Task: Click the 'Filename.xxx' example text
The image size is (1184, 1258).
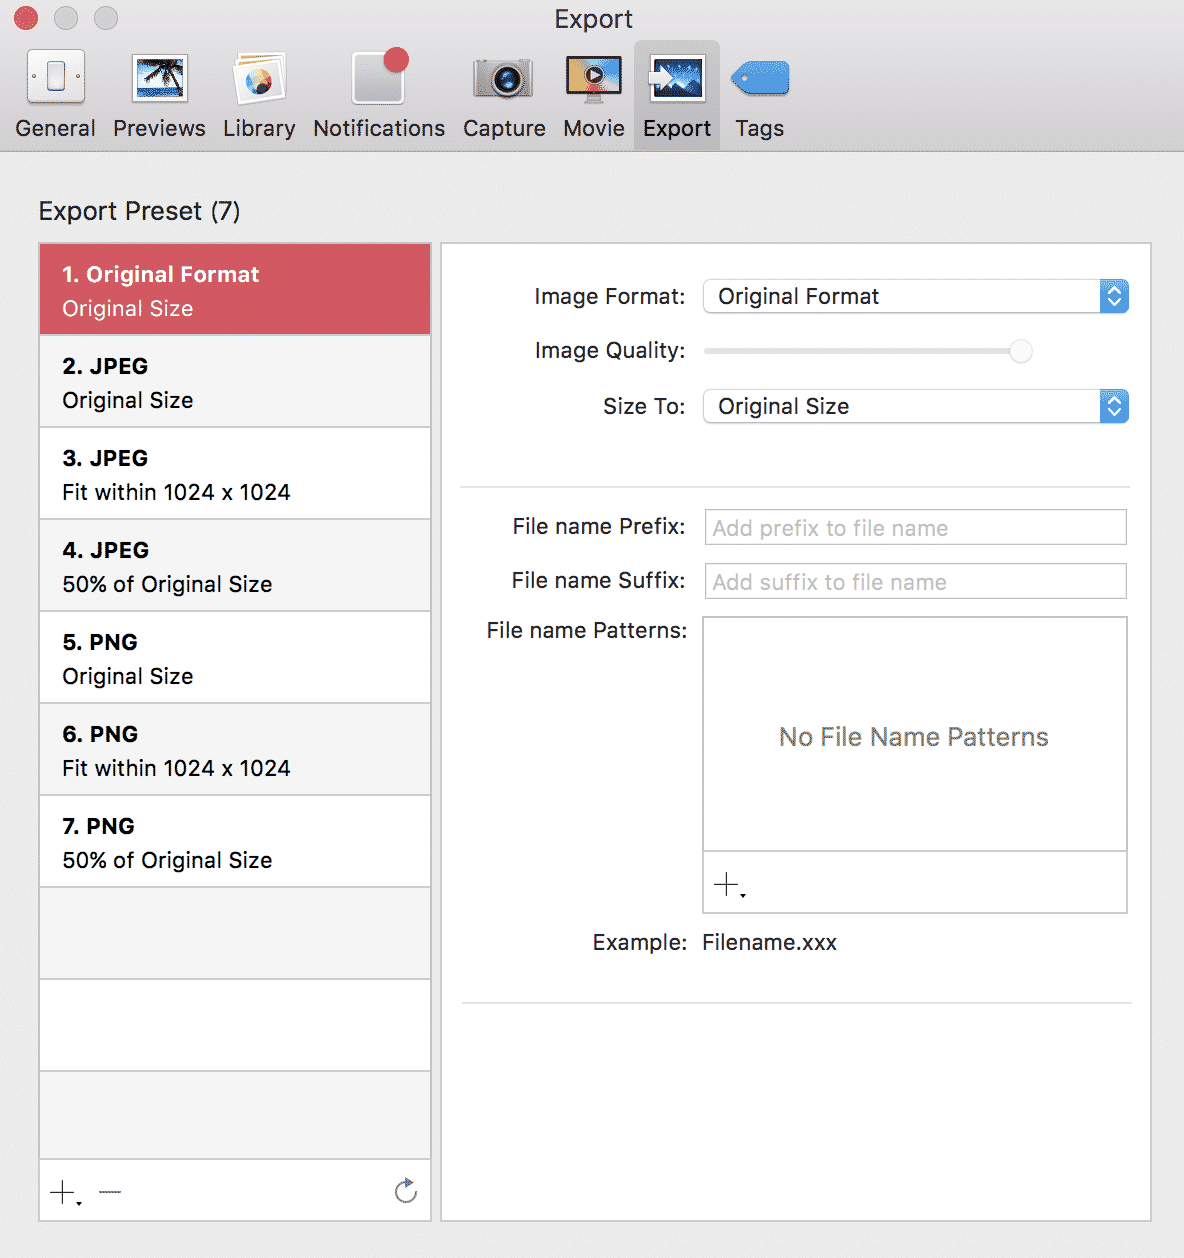Action: coord(769,942)
